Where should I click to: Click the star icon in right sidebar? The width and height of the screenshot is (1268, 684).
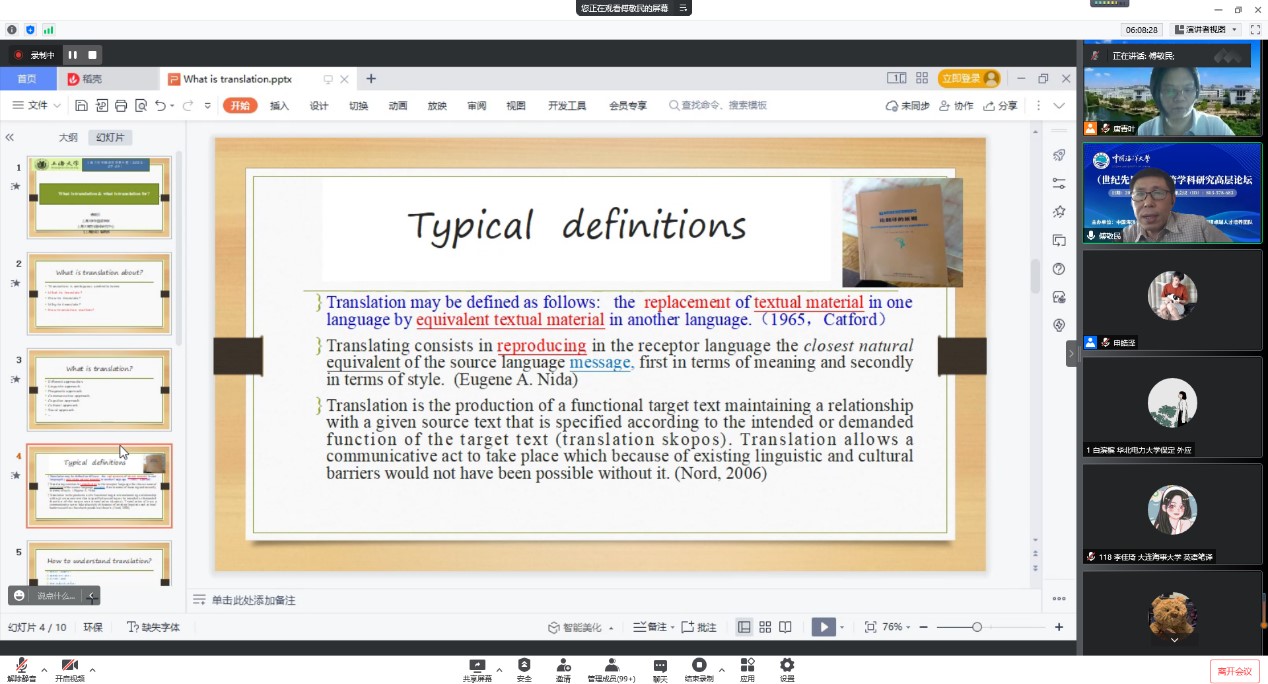click(1059, 212)
